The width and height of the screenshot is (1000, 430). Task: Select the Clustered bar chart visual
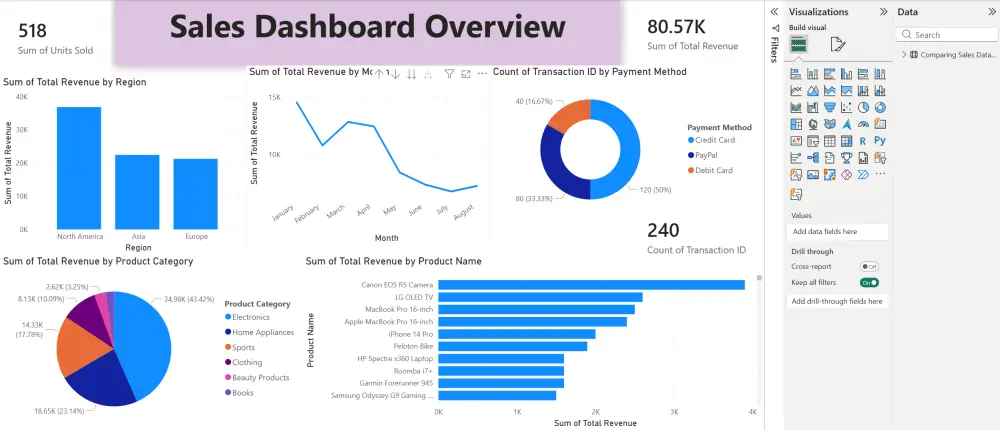[x=830, y=74]
